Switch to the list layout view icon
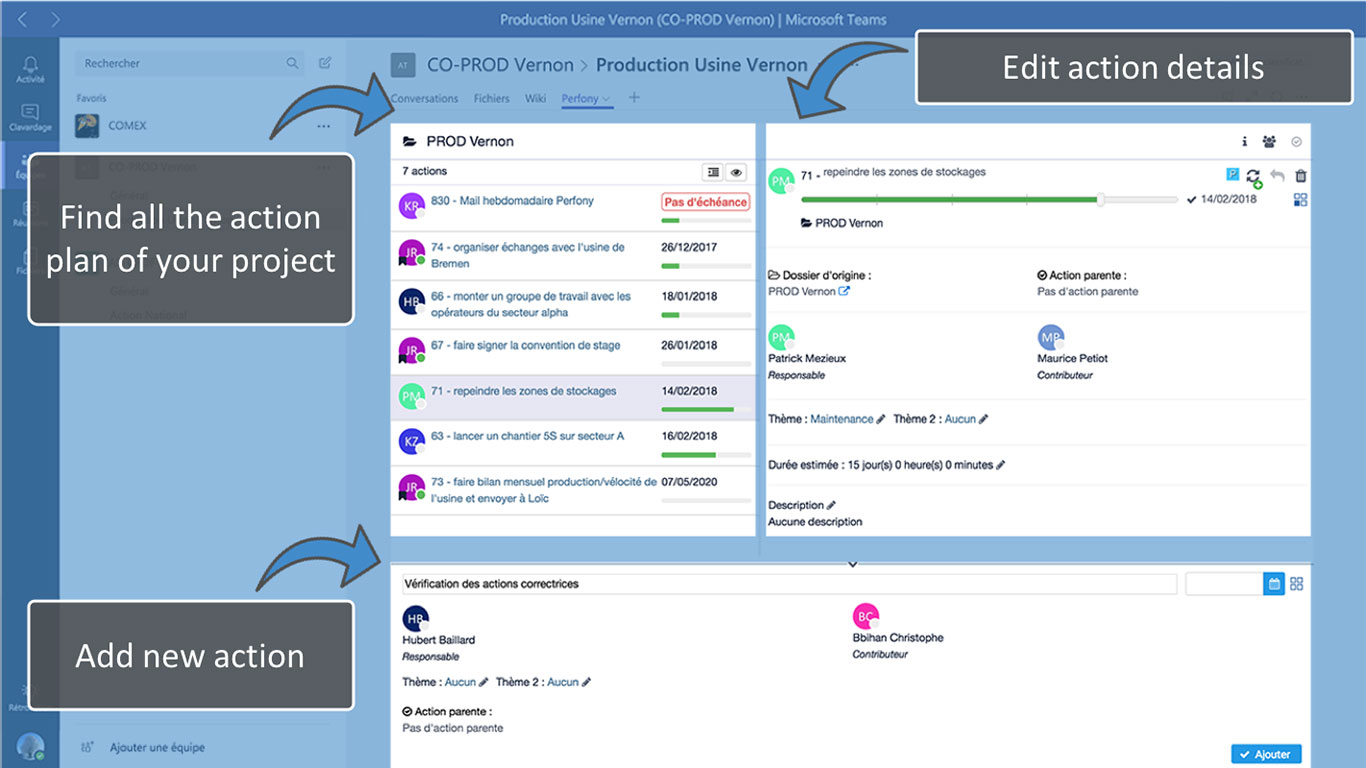The width and height of the screenshot is (1366, 768). (713, 172)
